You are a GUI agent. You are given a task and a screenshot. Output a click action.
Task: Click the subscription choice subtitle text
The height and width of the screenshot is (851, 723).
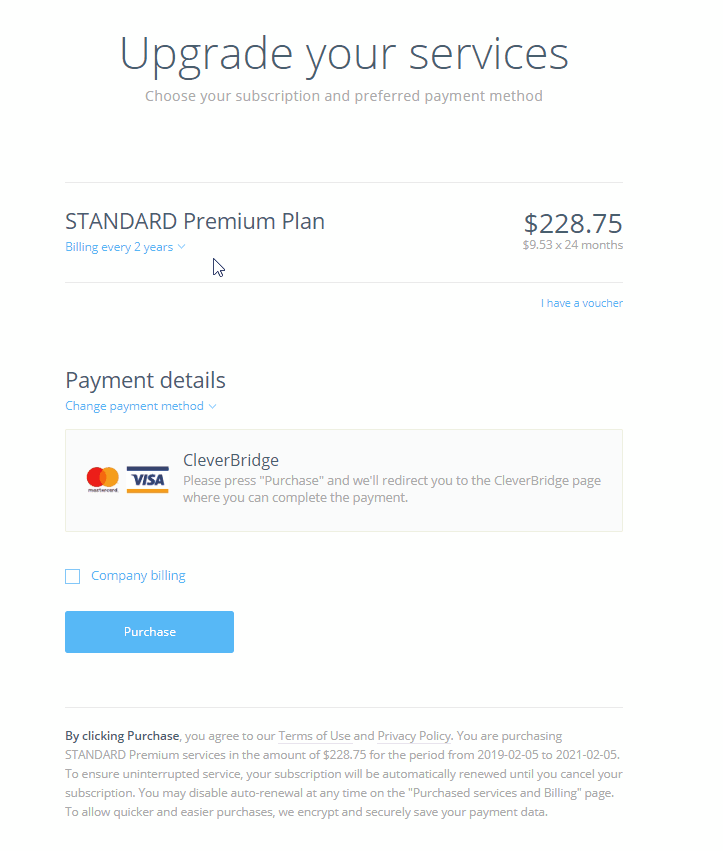coord(344,95)
